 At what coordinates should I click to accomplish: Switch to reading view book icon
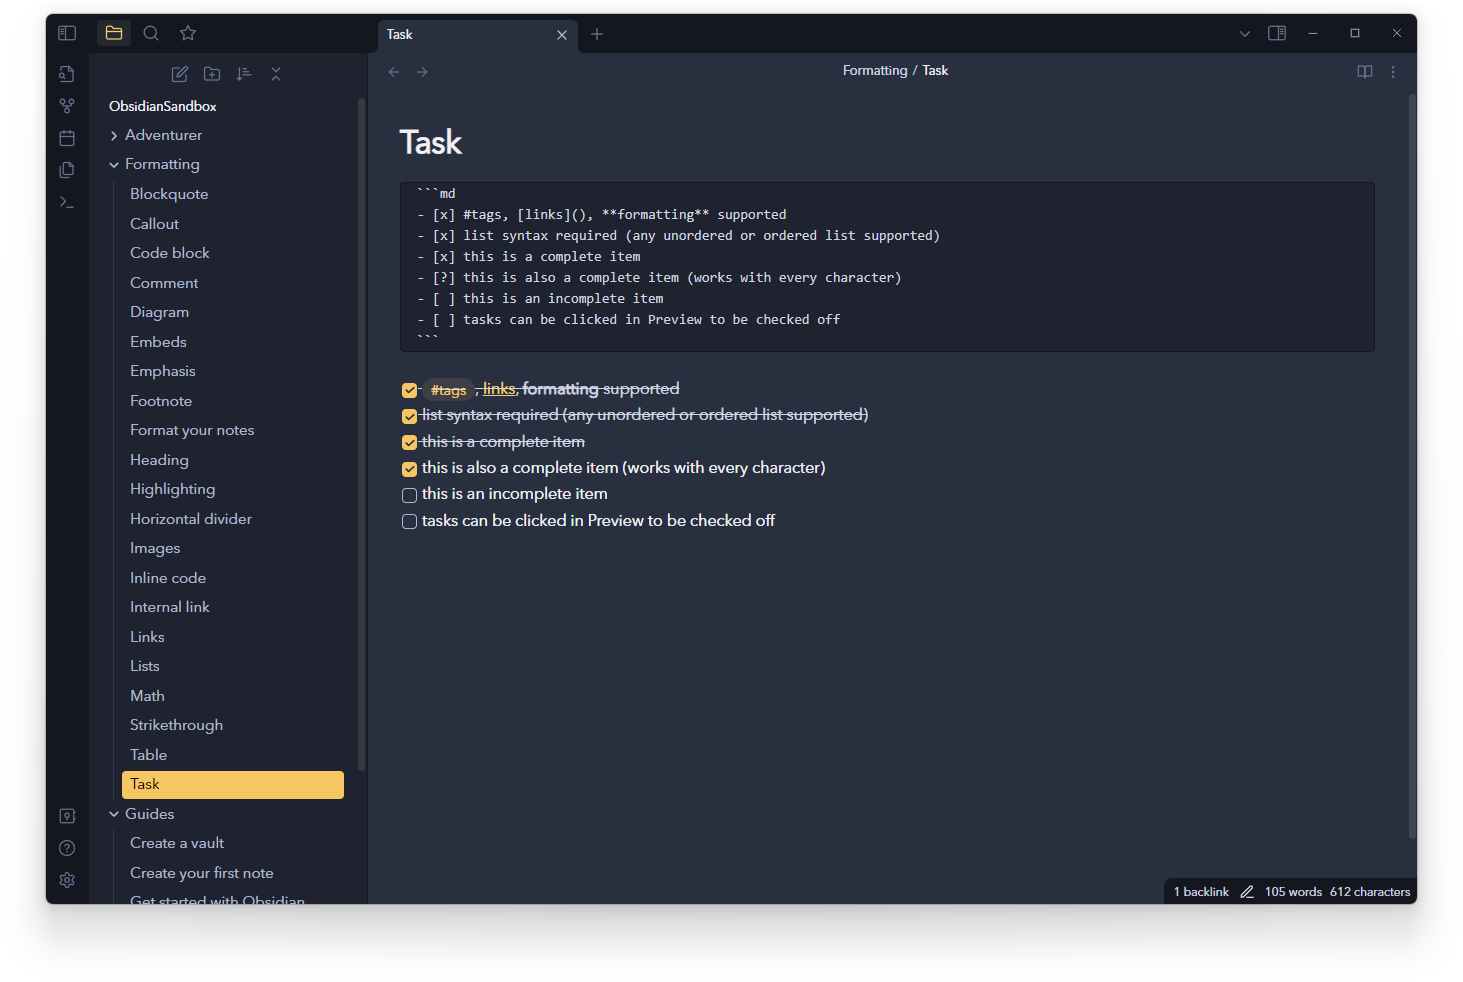click(1365, 72)
